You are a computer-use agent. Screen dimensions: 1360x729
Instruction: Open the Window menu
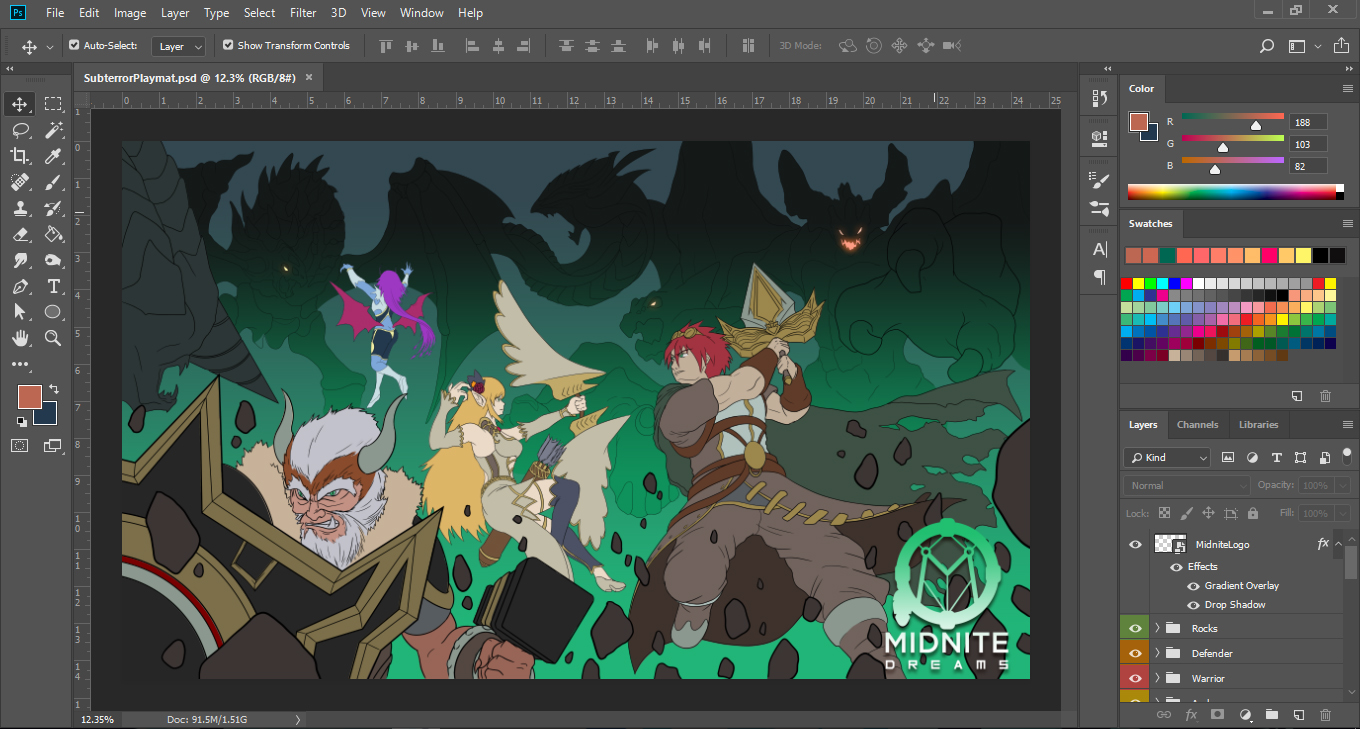coord(421,13)
